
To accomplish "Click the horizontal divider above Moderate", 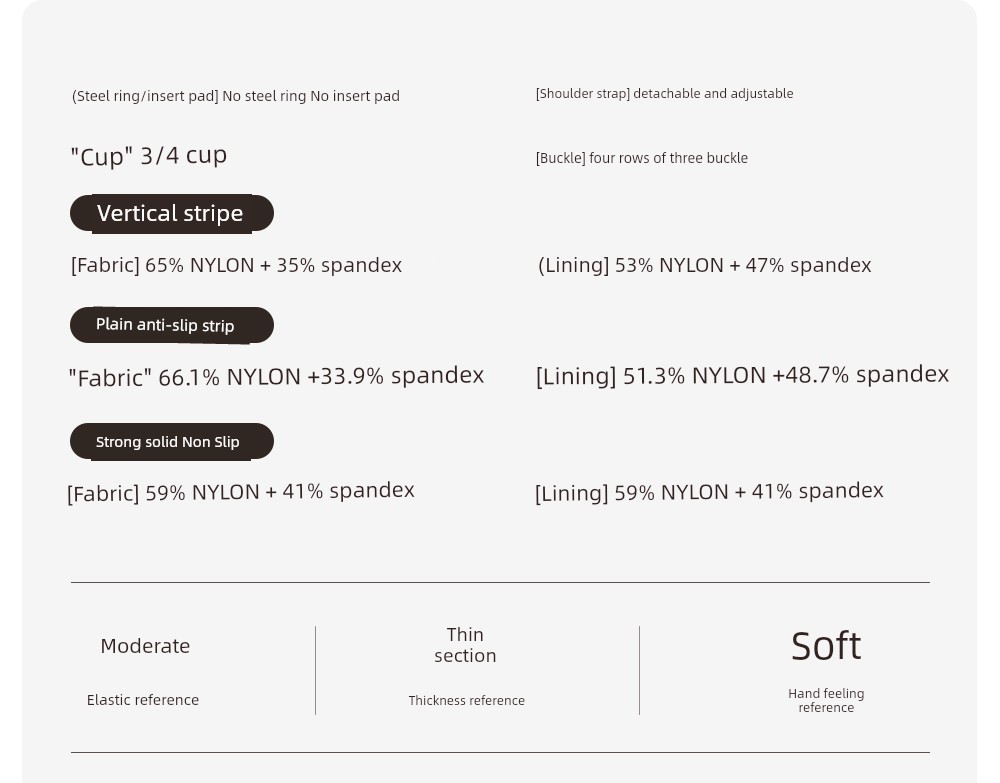I will pos(500,582).
